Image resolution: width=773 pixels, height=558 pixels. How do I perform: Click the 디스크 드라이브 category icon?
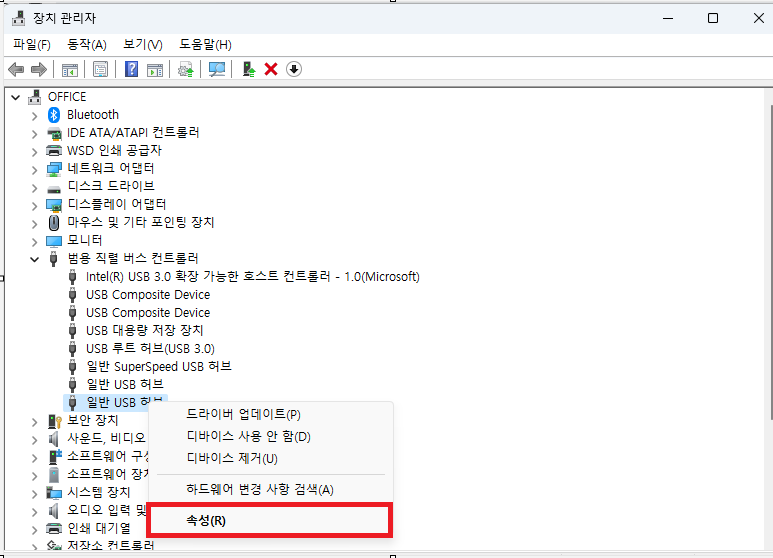point(54,189)
